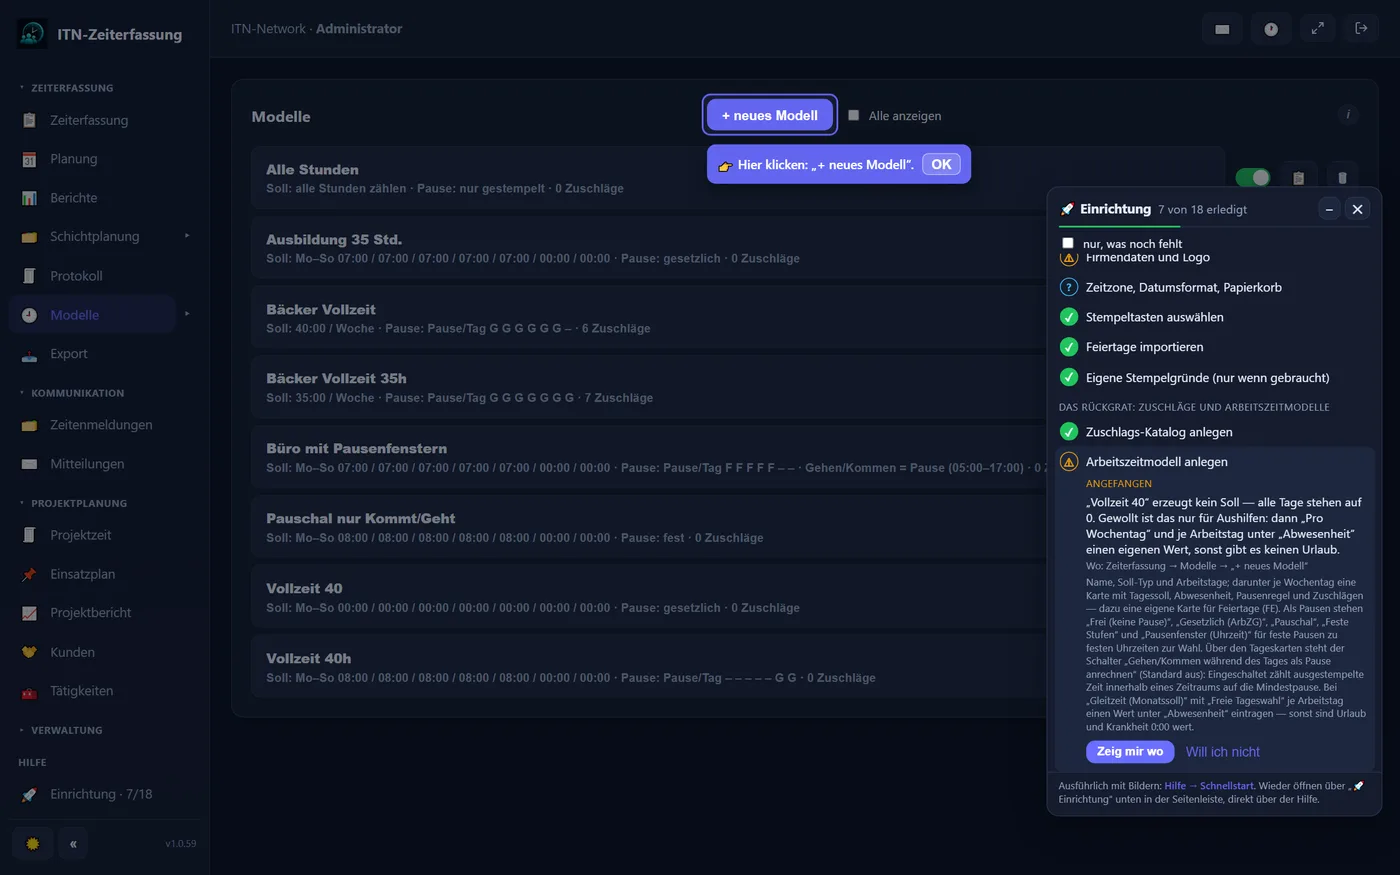Image resolution: width=1400 pixels, height=875 pixels.
Task: Minimize the Einrichtung setup panel
Action: pyautogui.click(x=1329, y=209)
